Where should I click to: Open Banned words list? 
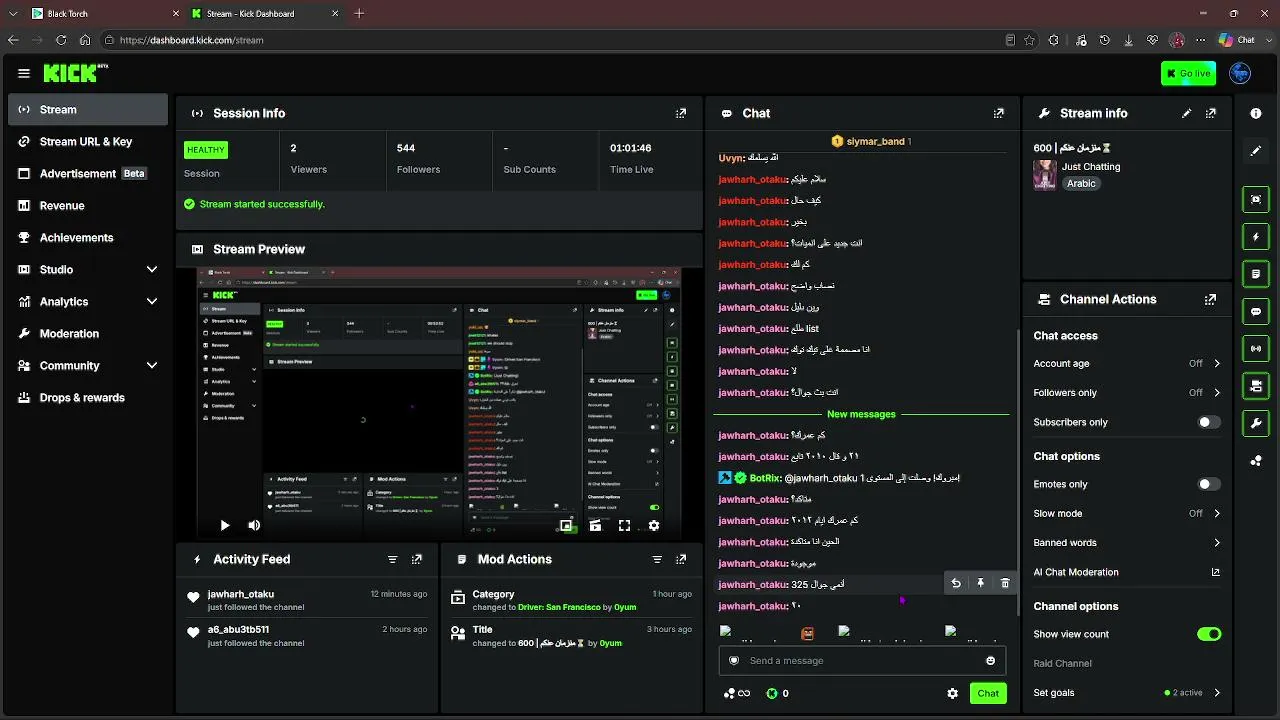click(1127, 543)
